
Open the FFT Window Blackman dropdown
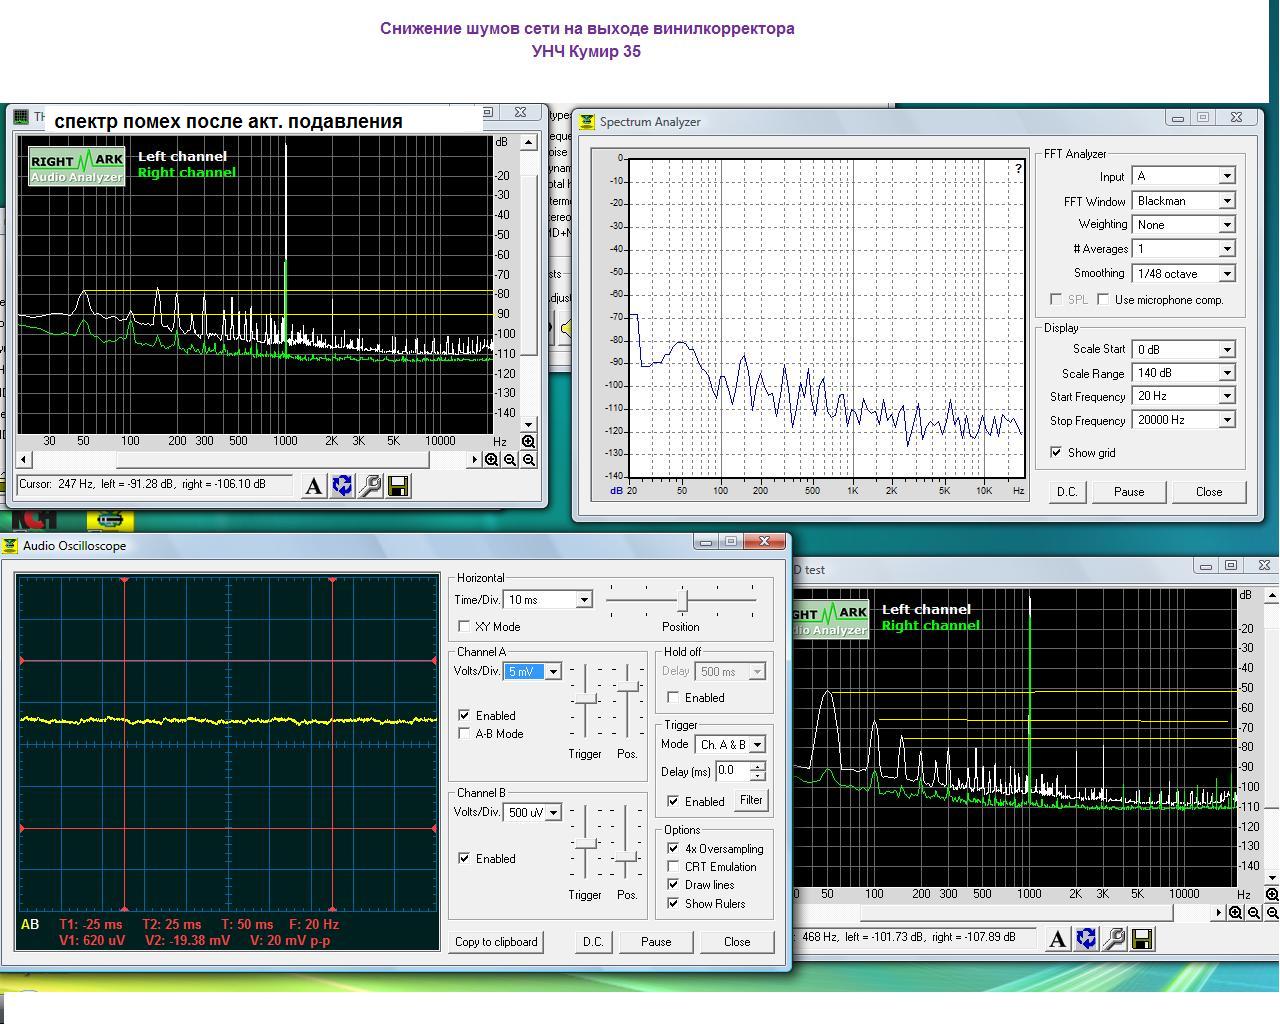tap(1226, 201)
